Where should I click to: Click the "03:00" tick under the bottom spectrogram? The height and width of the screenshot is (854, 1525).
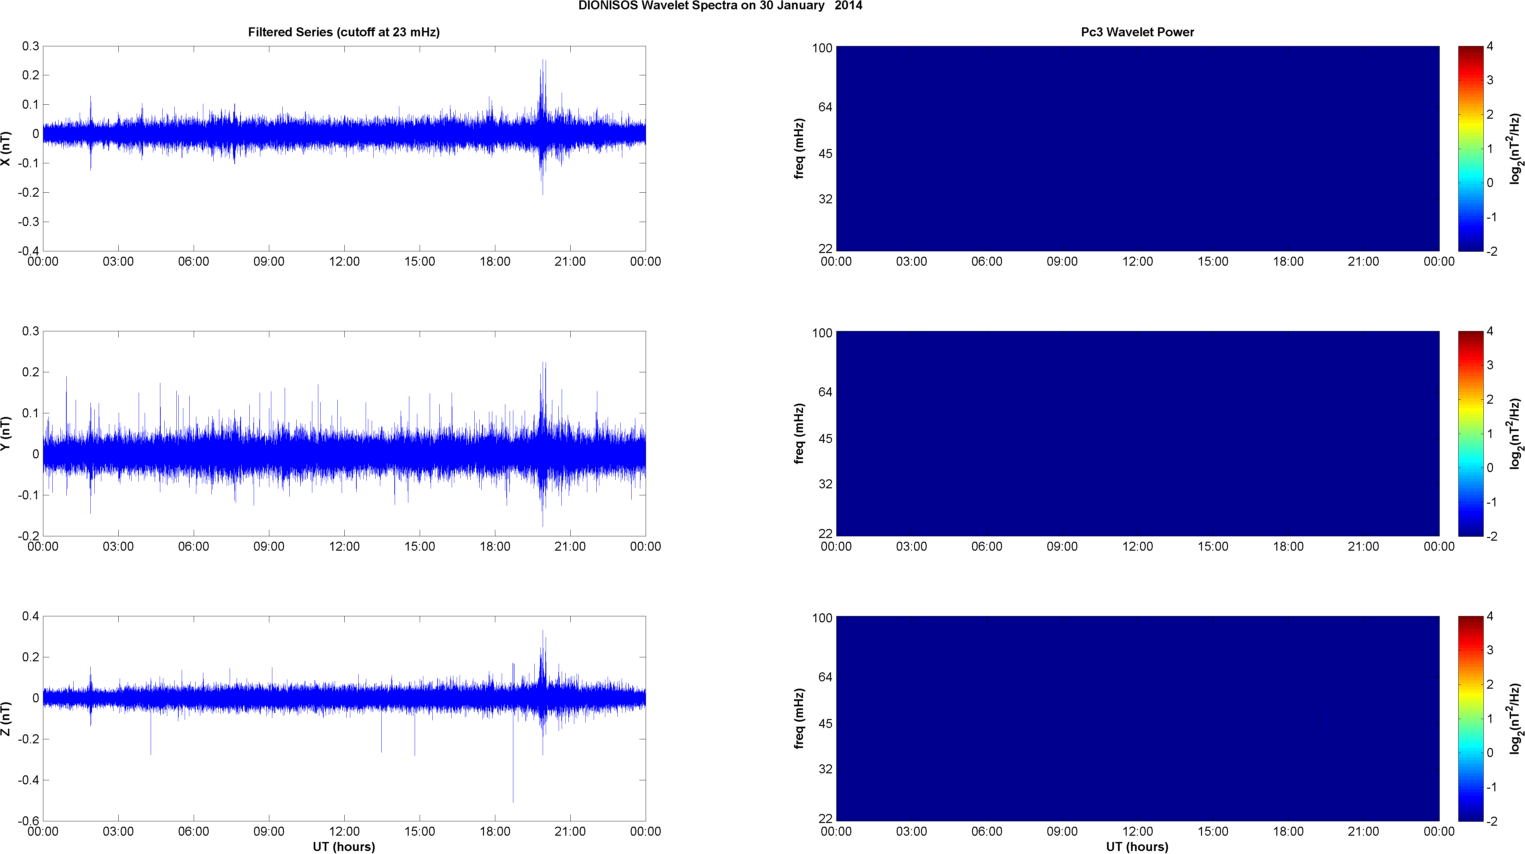coord(911,832)
